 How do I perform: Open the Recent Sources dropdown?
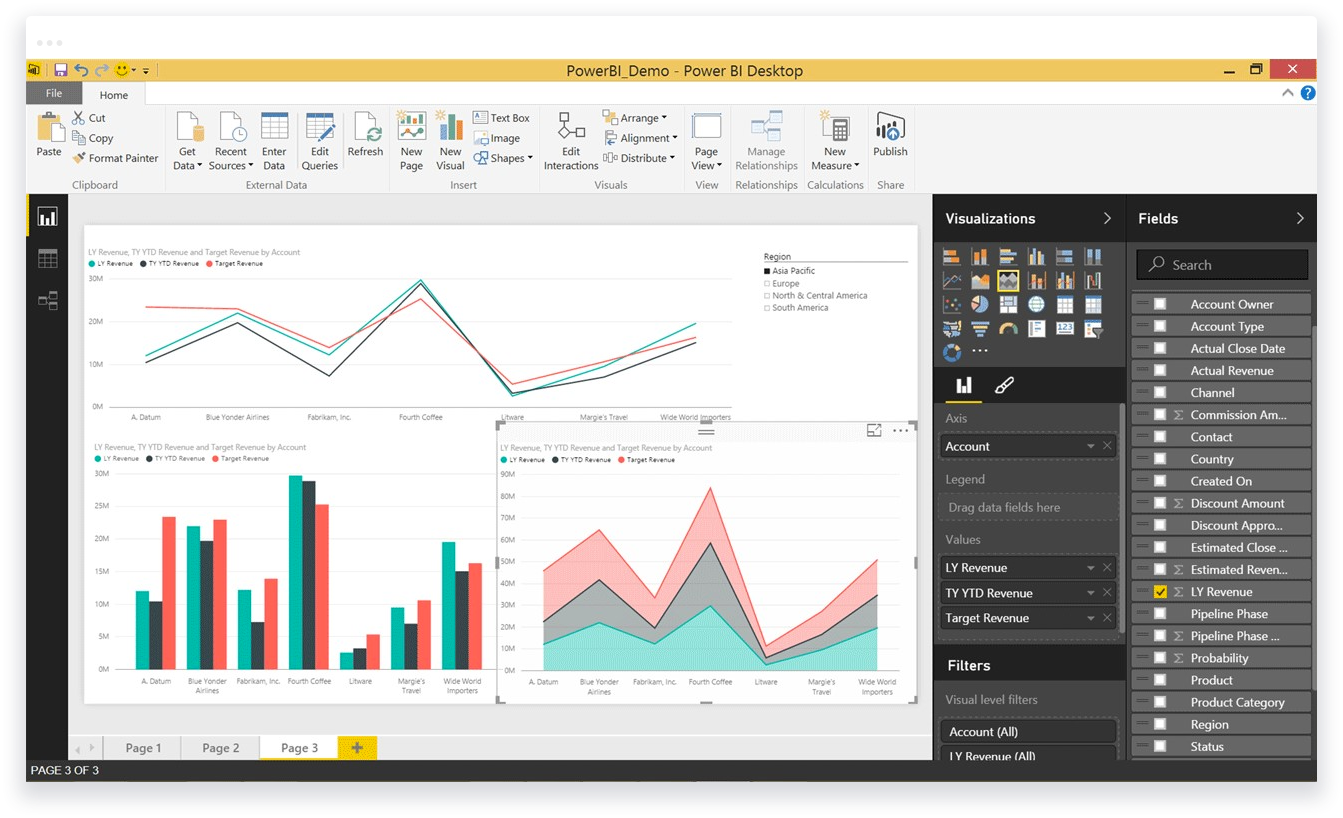point(231,140)
